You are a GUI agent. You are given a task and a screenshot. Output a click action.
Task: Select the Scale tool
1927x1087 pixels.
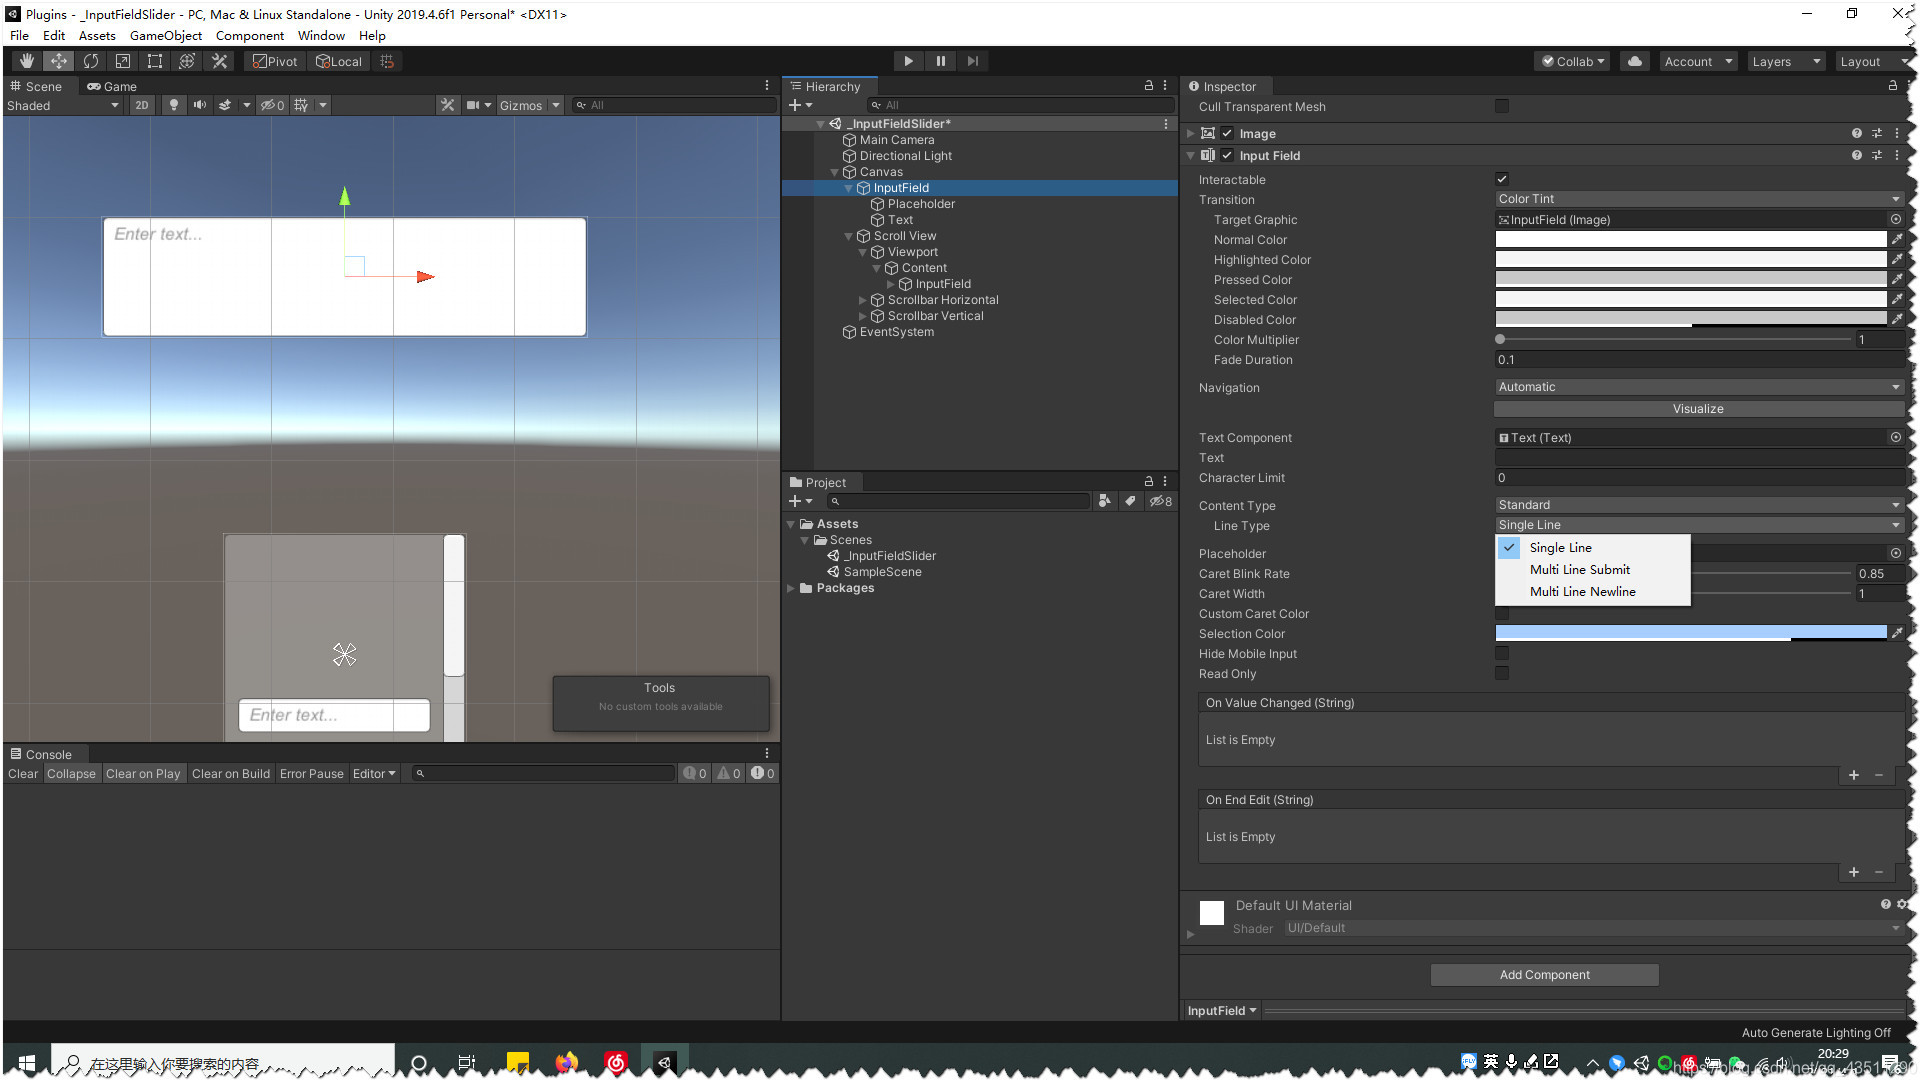(123, 61)
